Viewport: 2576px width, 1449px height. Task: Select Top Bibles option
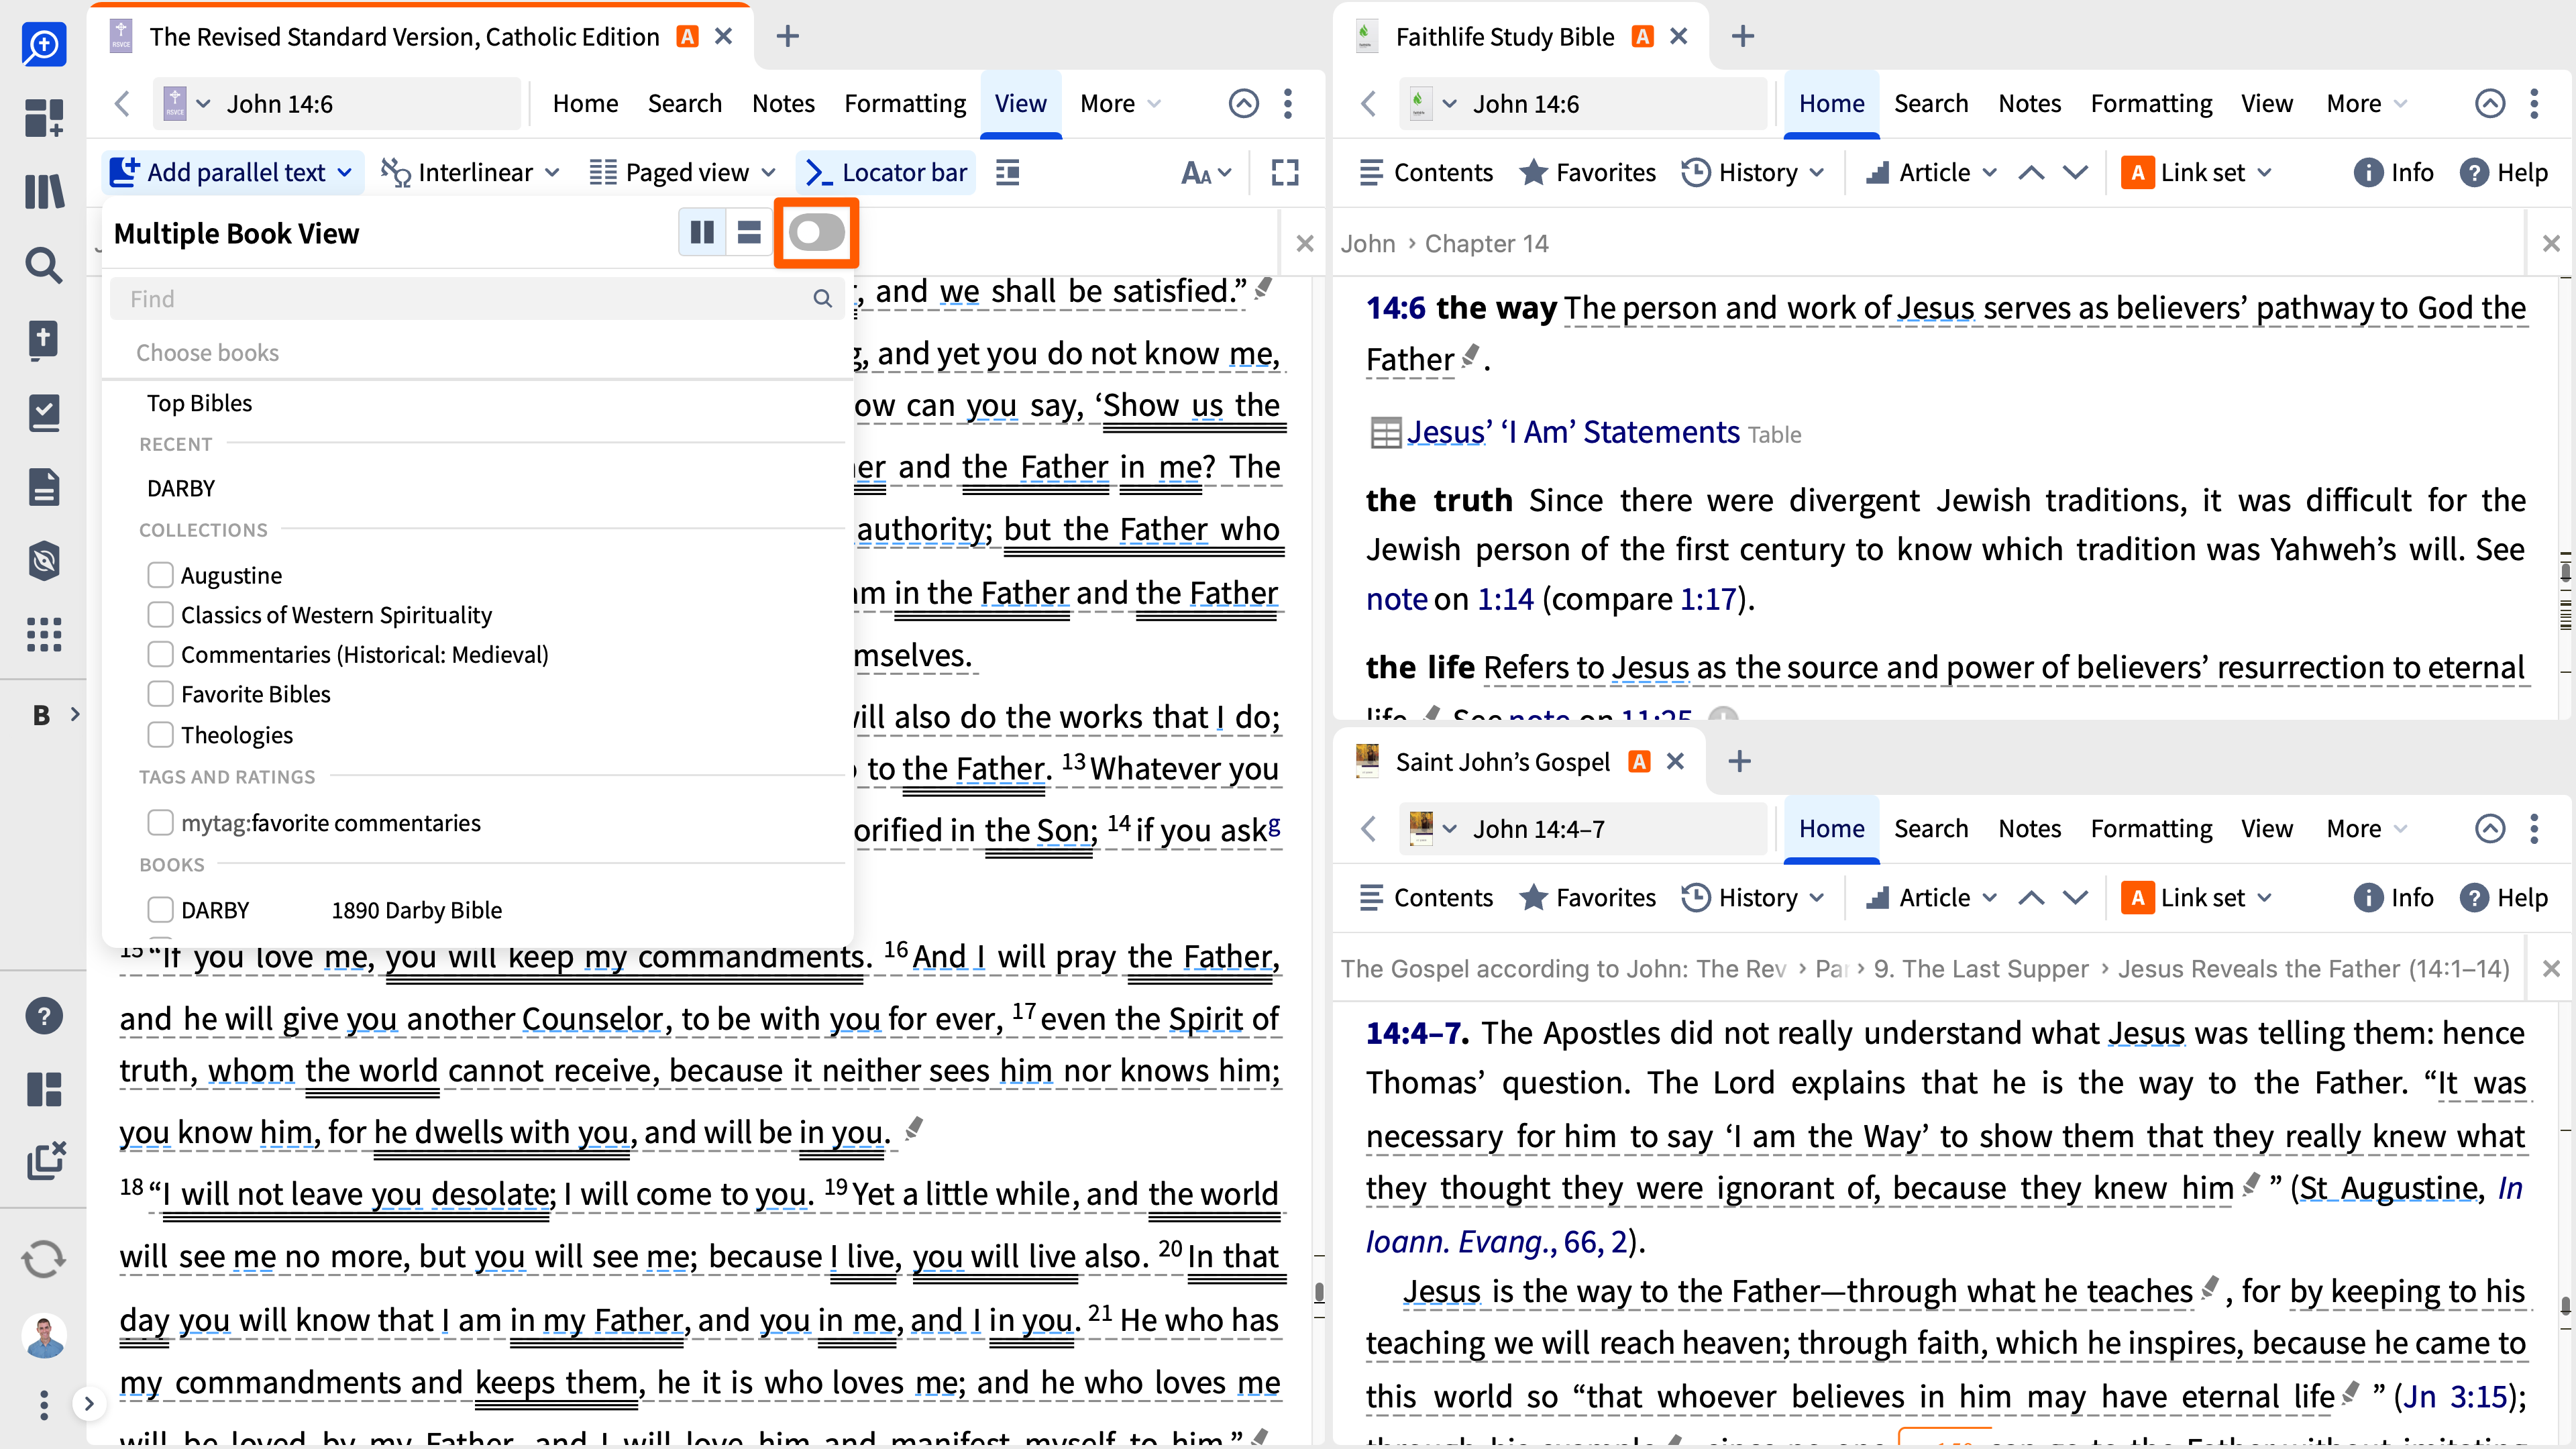[x=199, y=403]
